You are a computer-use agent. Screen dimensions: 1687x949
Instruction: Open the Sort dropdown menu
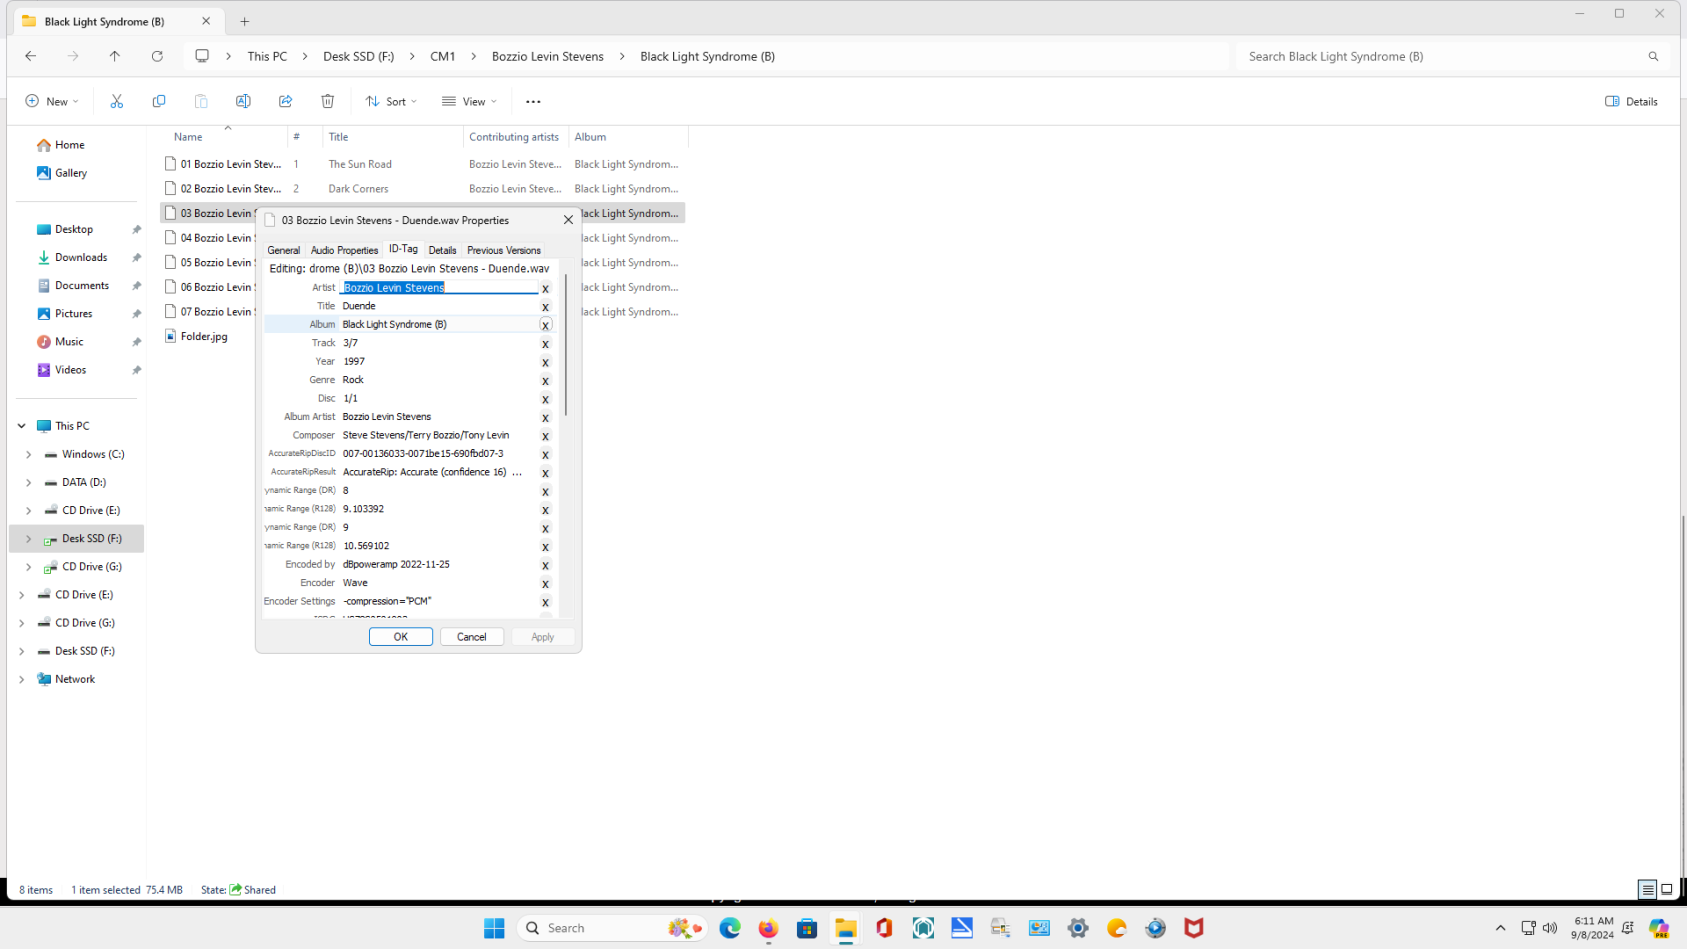click(391, 101)
